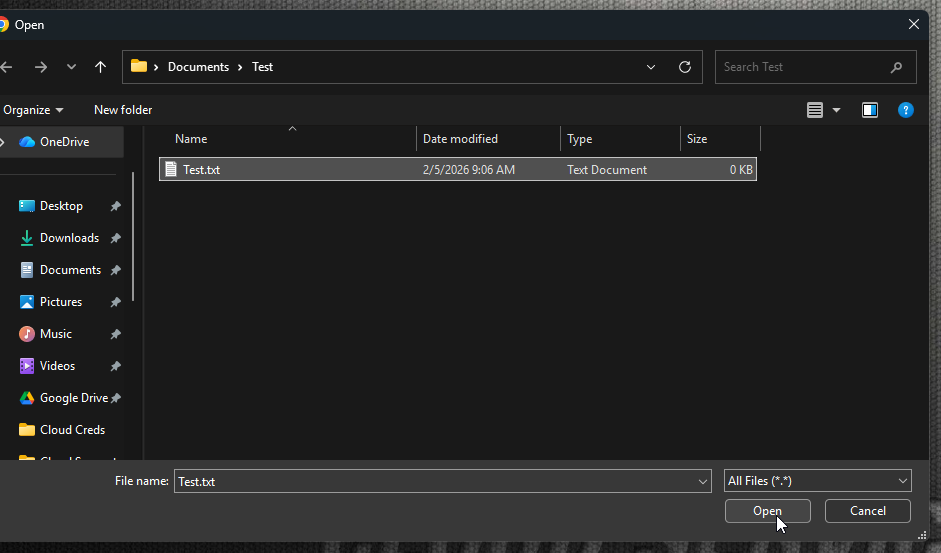Toggle the preview pane
The width and height of the screenshot is (941, 553).
coord(870,110)
